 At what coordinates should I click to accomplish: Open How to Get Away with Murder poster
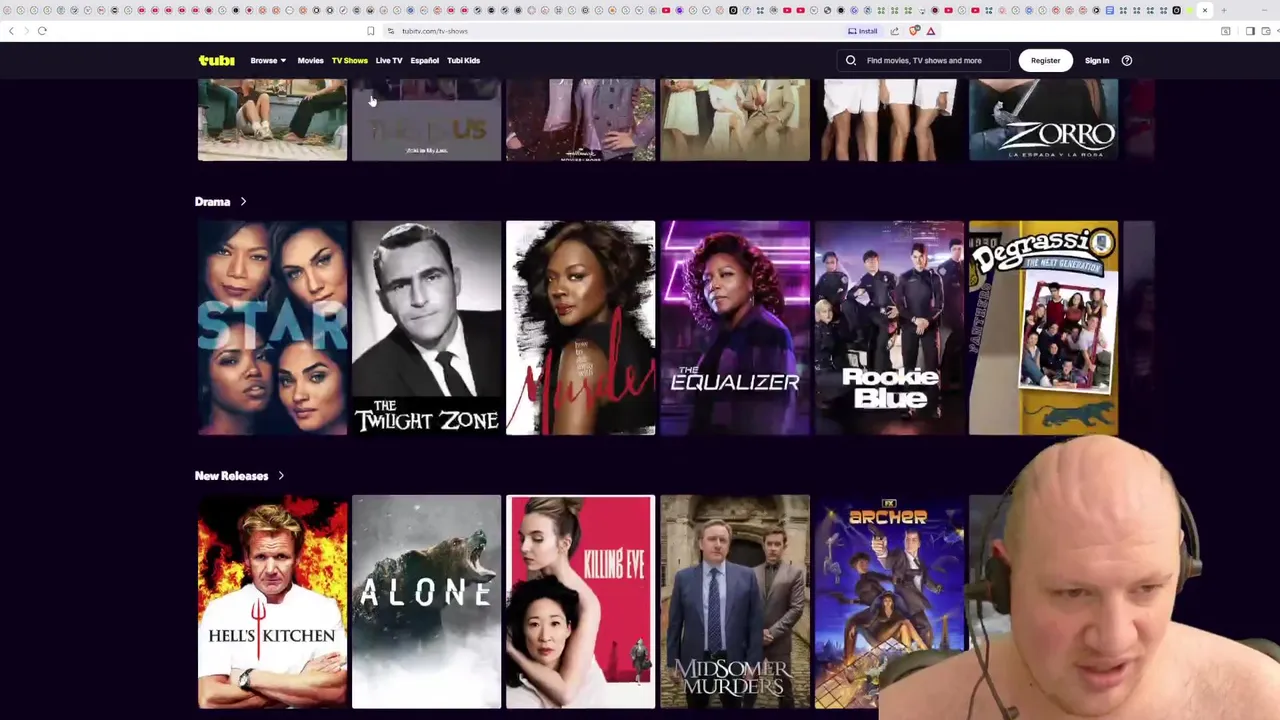tap(580, 328)
